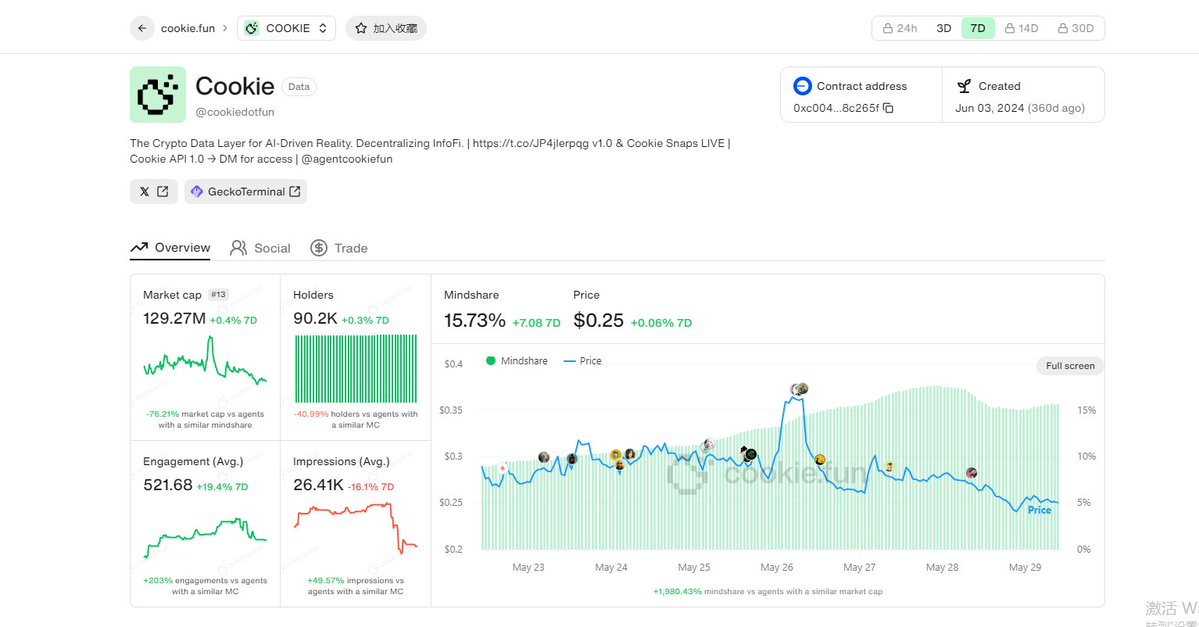Click the market cap #13 rank badge
The height and width of the screenshot is (627, 1199).
[x=219, y=294]
